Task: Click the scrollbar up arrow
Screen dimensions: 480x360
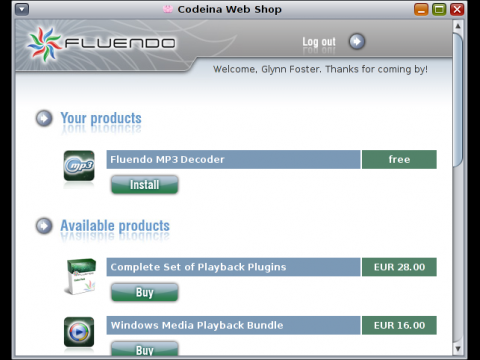Action: 458,26
